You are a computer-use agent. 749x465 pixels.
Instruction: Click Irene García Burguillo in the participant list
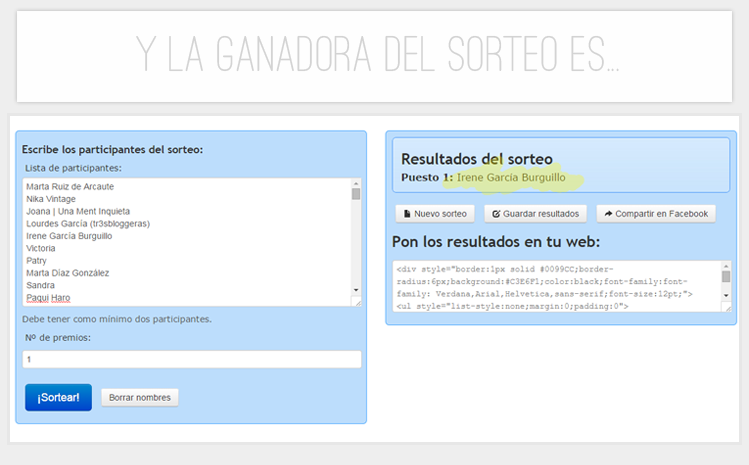(x=69, y=236)
